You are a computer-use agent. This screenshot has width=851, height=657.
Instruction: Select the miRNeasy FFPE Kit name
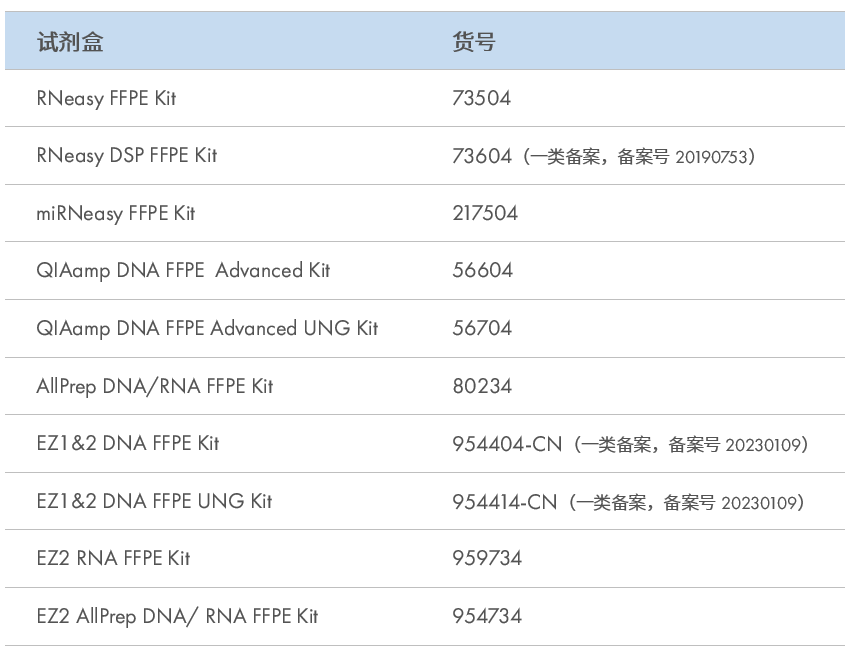coord(115,213)
